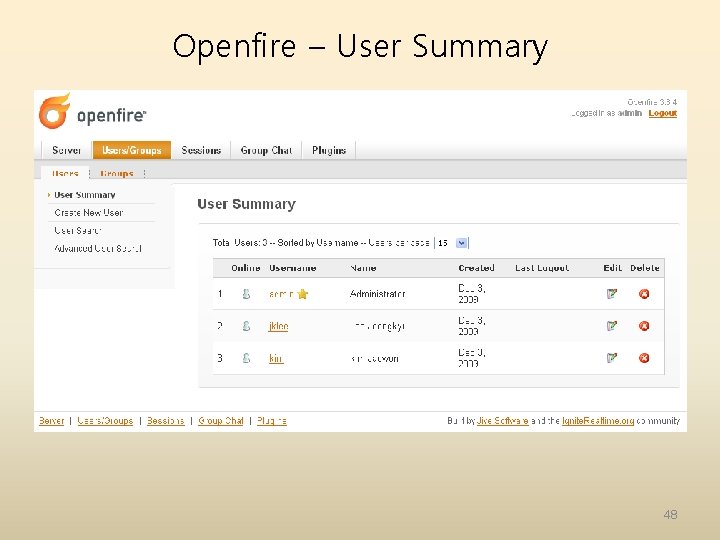Viewport: 720px width, 540px height.
Task: Open the Jive Software footer link
Action: [x=503, y=421]
